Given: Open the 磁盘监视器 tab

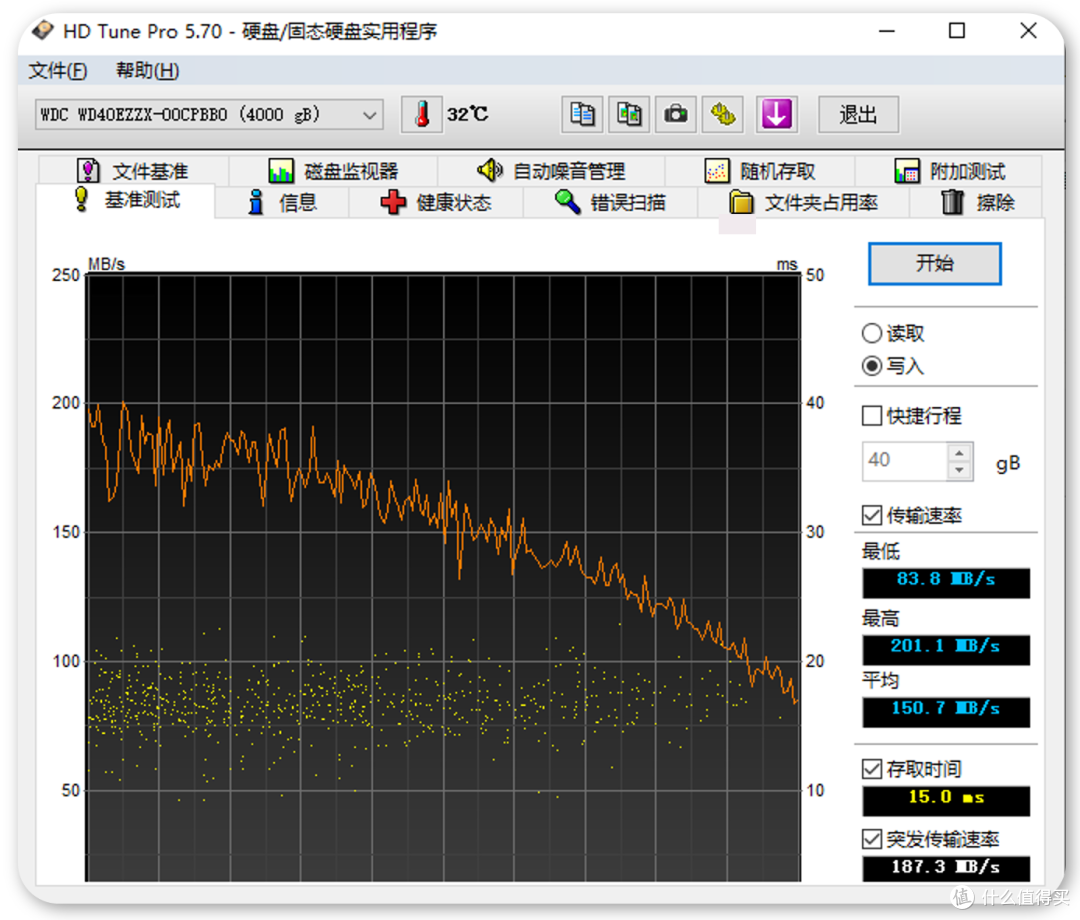Looking at the screenshot, I should click(333, 171).
